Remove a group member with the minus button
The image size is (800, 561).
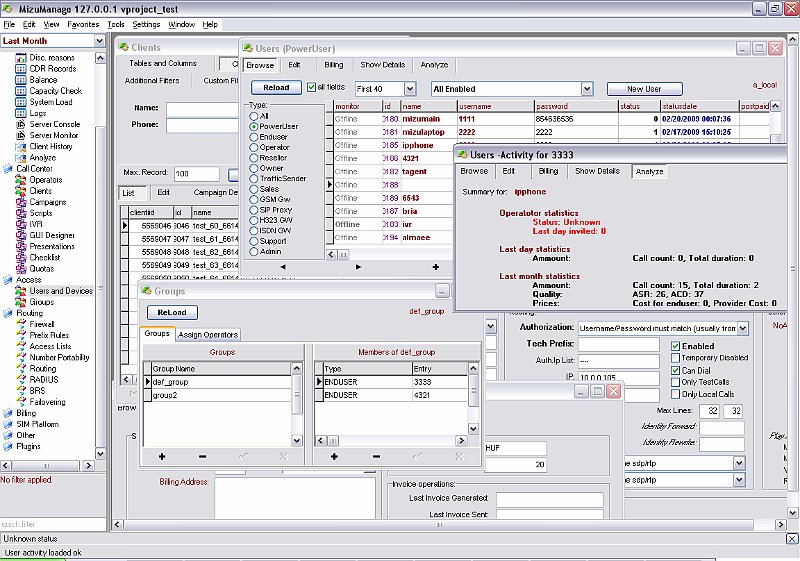pyautogui.click(x=376, y=456)
